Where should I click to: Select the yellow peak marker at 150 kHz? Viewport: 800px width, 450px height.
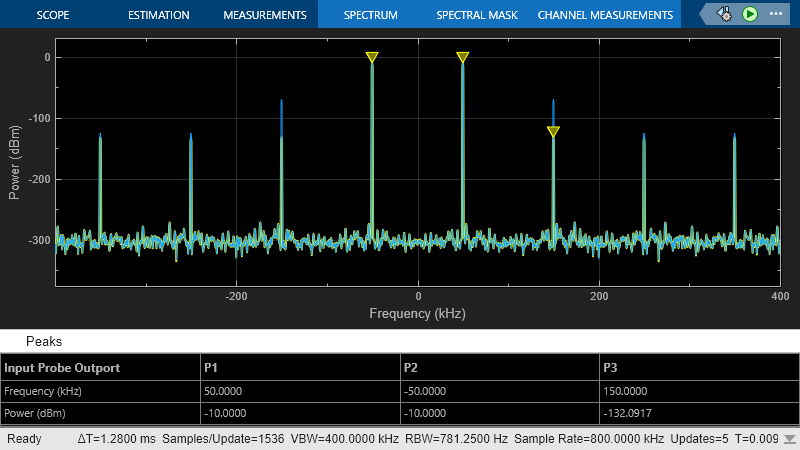[x=553, y=131]
